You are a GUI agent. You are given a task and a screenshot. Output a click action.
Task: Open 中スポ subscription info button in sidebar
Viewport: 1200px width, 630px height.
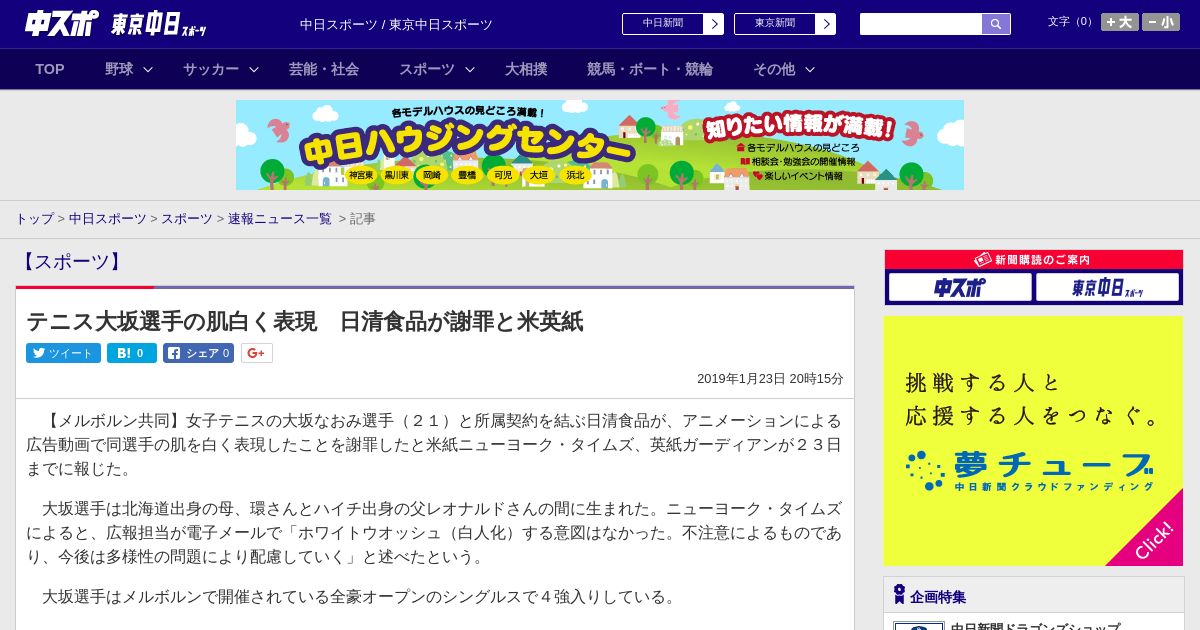960,288
